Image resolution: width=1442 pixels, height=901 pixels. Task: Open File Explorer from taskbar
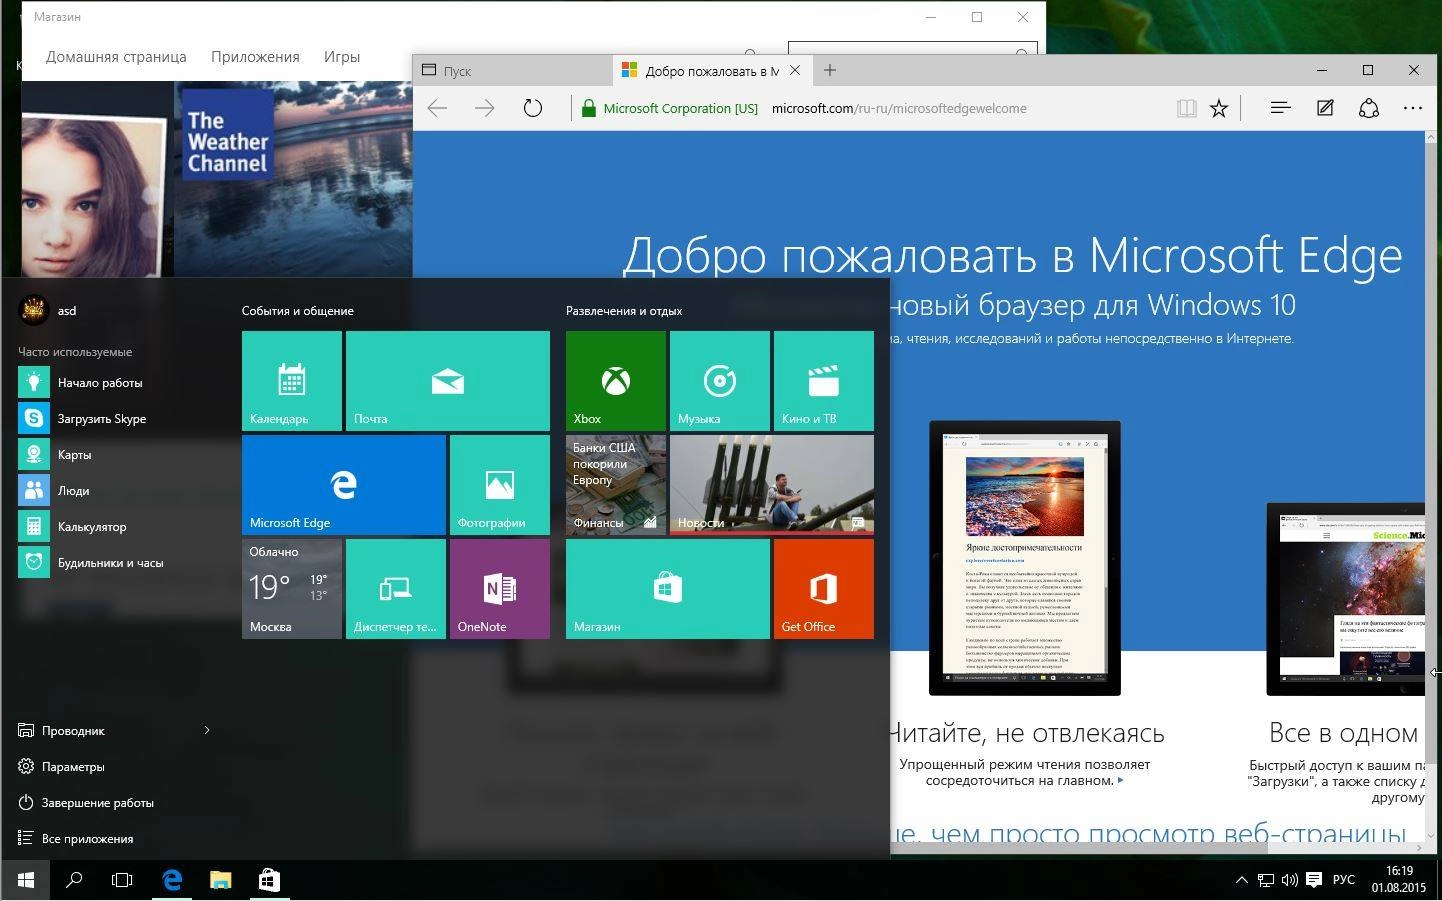pos(220,880)
